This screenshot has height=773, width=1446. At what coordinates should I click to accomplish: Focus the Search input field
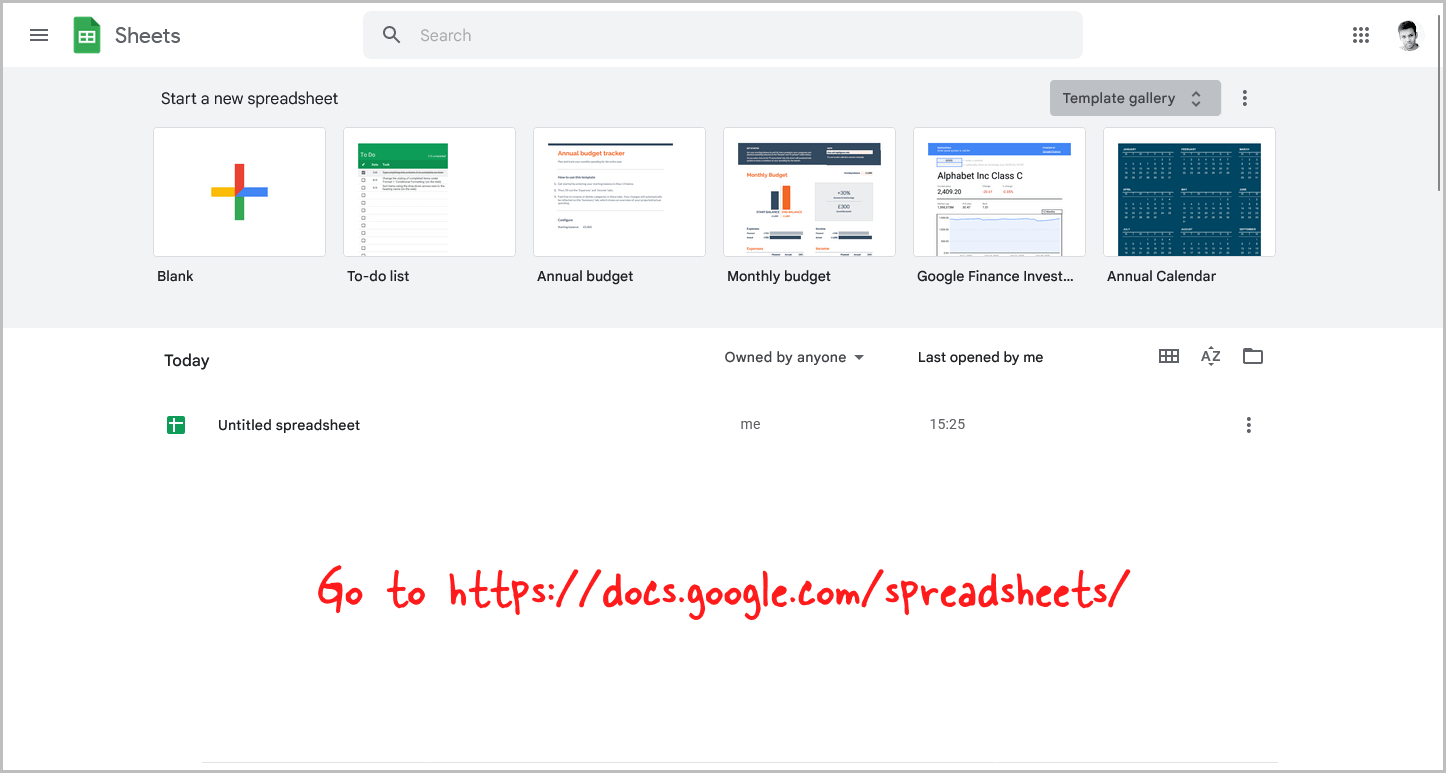(723, 35)
